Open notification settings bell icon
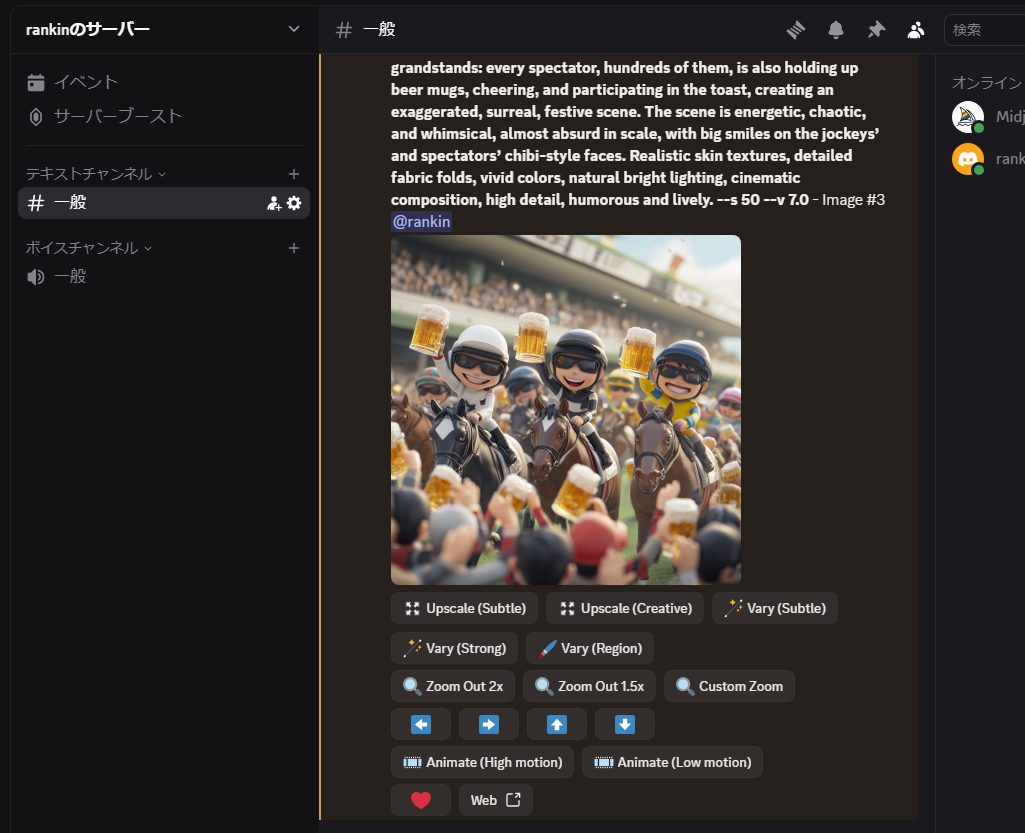 tap(836, 30)
